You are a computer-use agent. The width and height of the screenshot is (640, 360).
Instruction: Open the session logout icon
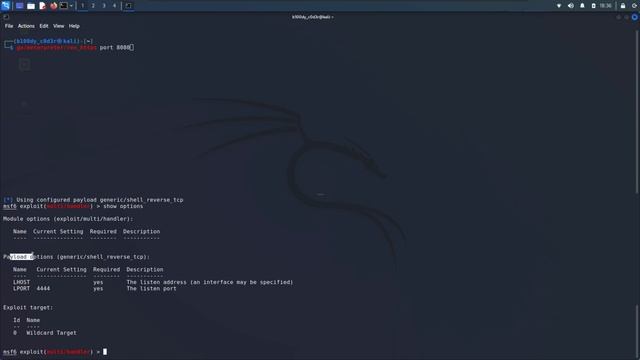coord(635,6)
